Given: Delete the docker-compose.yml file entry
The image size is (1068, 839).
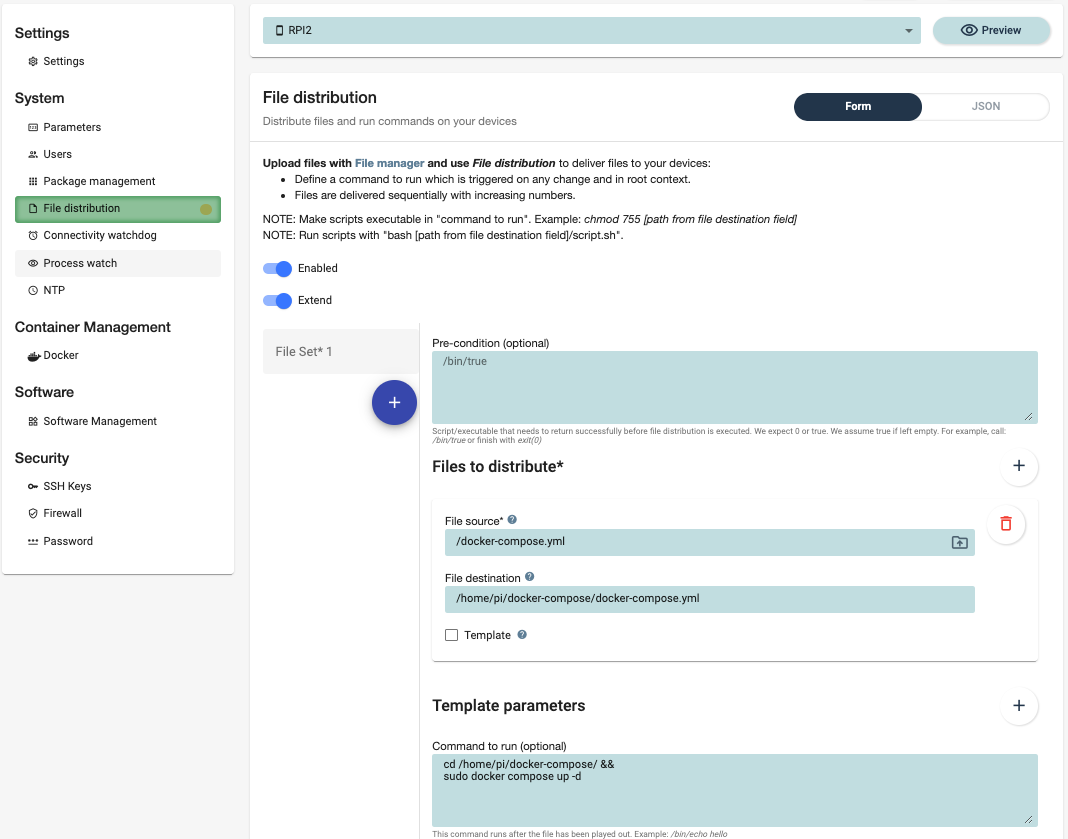Looking at the screenshot, I should (1007, 524).
